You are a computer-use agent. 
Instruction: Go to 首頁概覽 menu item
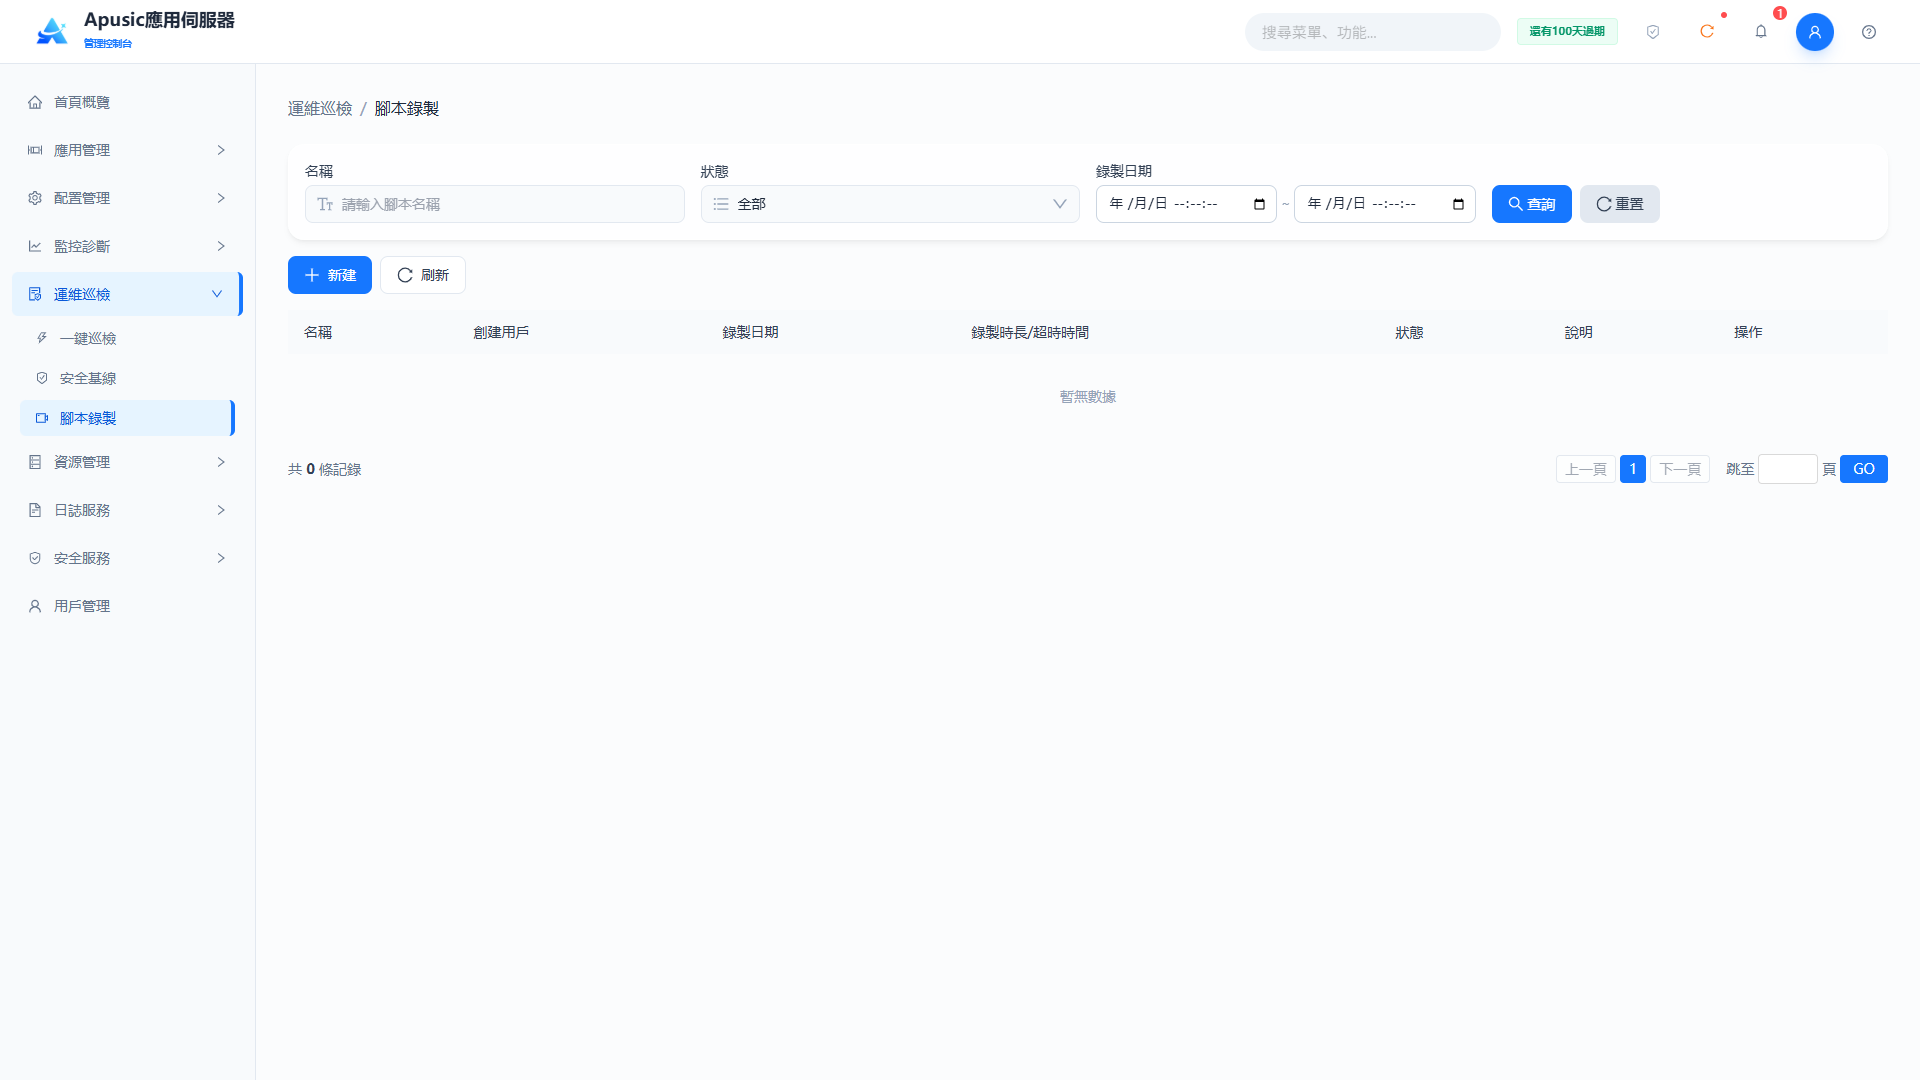point(127,102)
